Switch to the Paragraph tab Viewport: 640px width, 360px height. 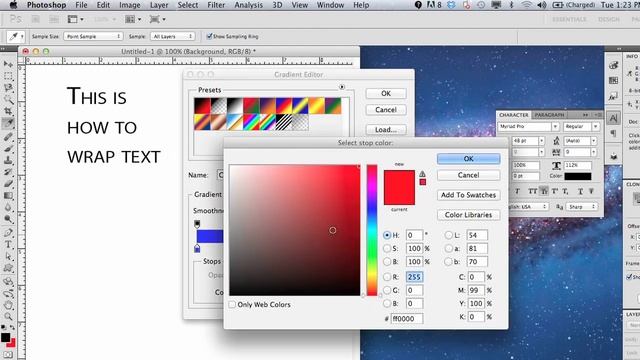pos(549,115)
